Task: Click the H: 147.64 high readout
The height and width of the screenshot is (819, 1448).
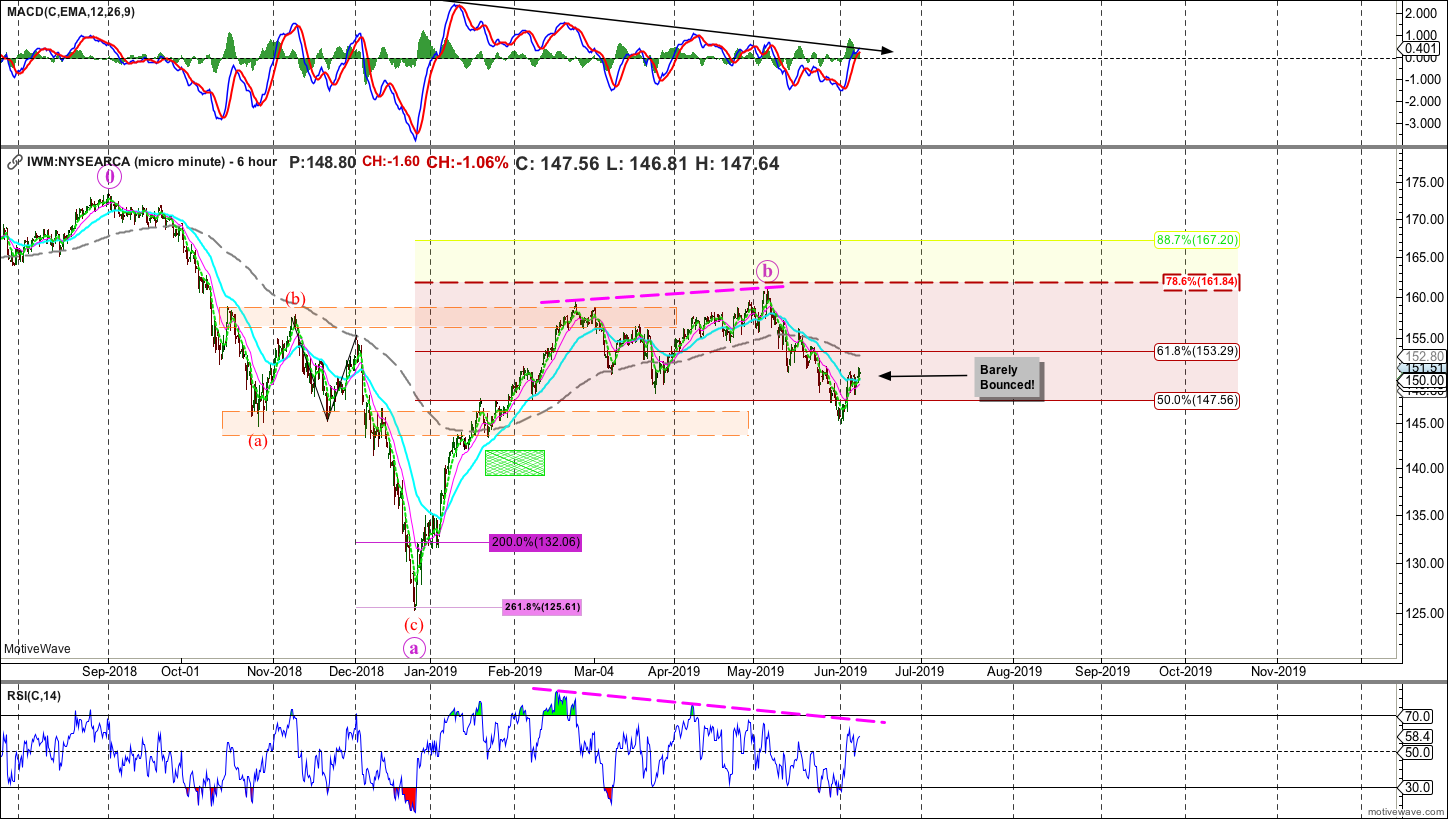Action: pyautogui.click(x=737, y=162)
